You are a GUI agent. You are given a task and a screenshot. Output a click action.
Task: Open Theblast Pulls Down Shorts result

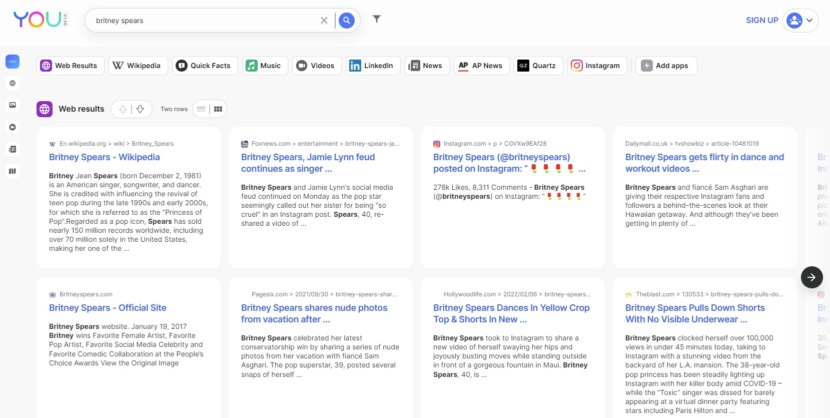695,314
